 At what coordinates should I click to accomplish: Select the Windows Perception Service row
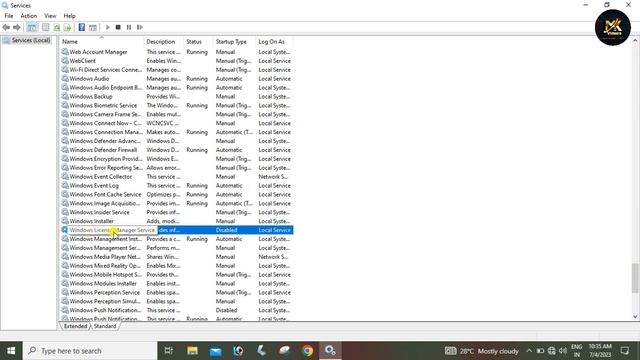[x=177, y=293]
